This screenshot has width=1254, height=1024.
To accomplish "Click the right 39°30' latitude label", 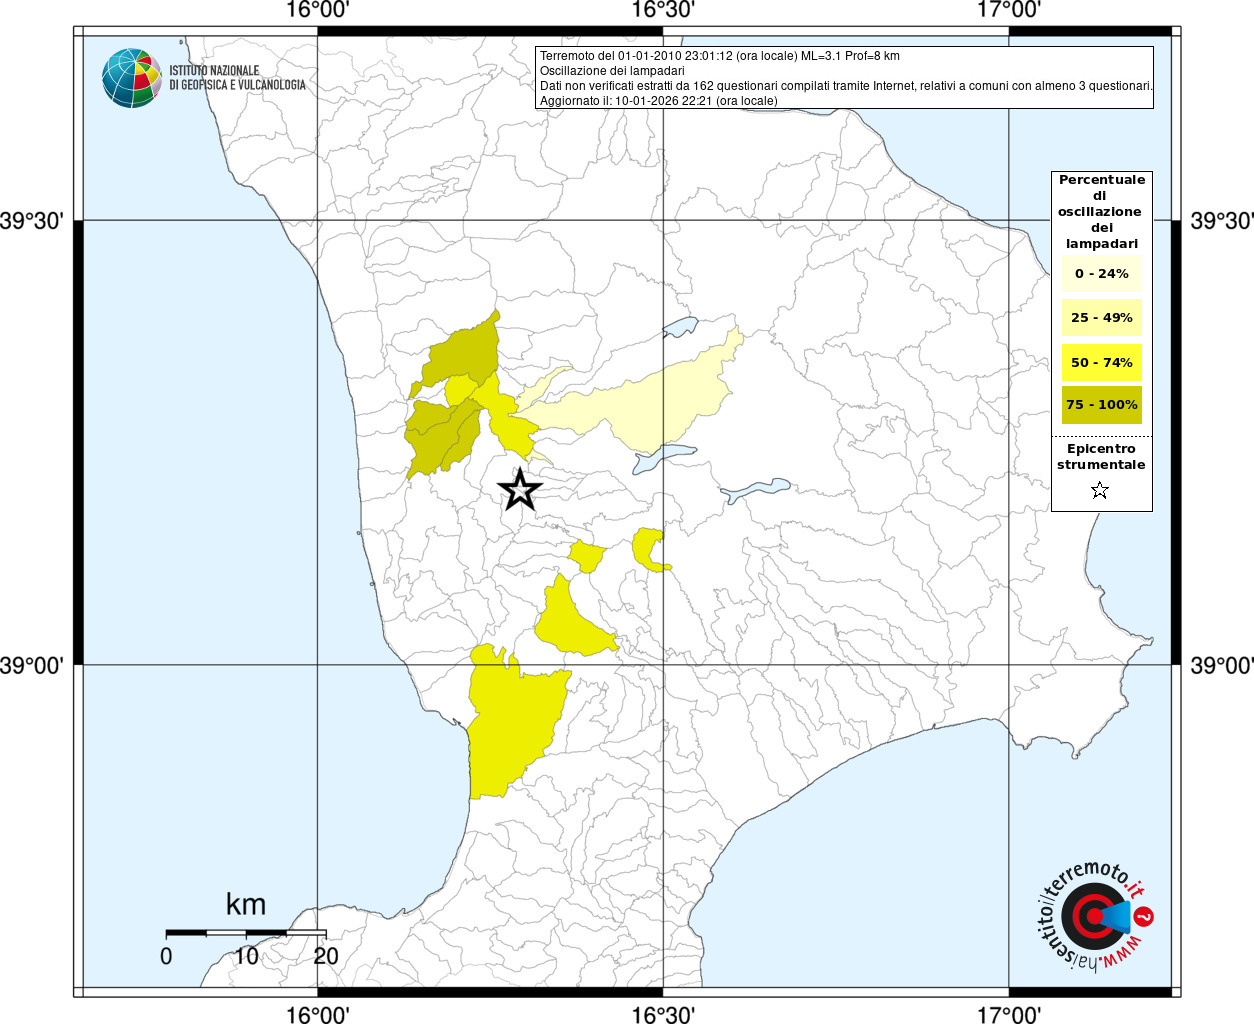I will point(1221,221).
